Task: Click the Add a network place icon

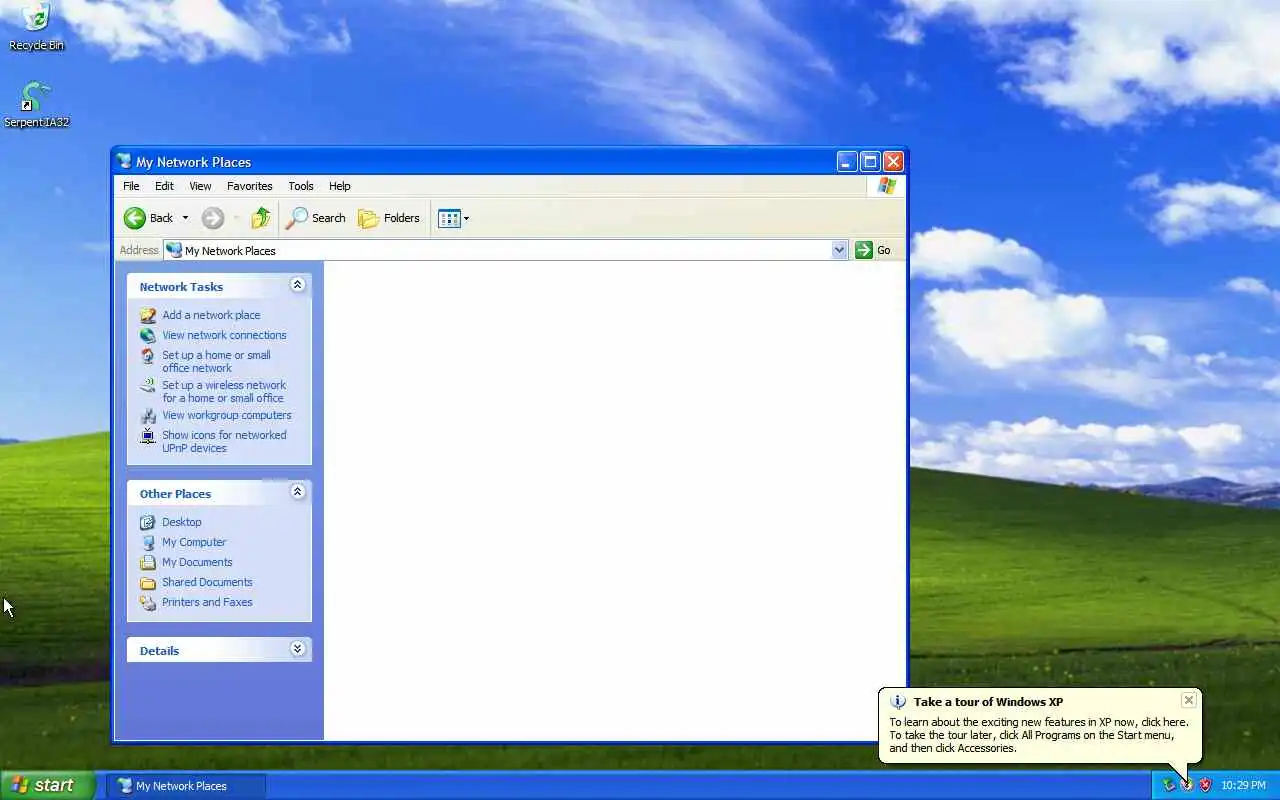Action: 148,315
